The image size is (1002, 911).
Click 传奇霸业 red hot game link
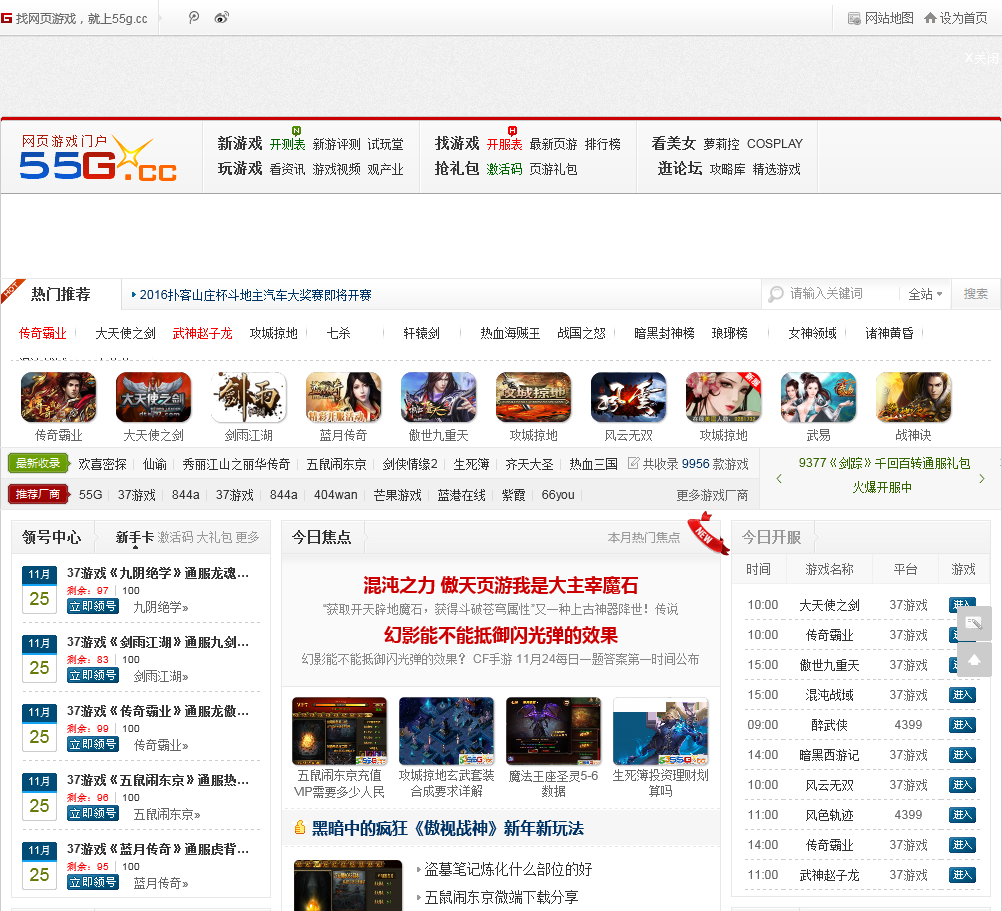click(x=43, y=333)
